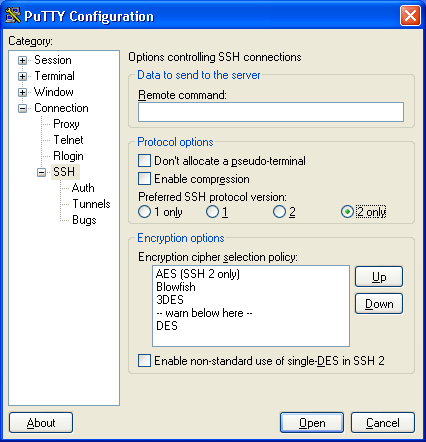This screenshot has height=442, width=426.
Task: Select Terminal category
Action: point(54,76)
